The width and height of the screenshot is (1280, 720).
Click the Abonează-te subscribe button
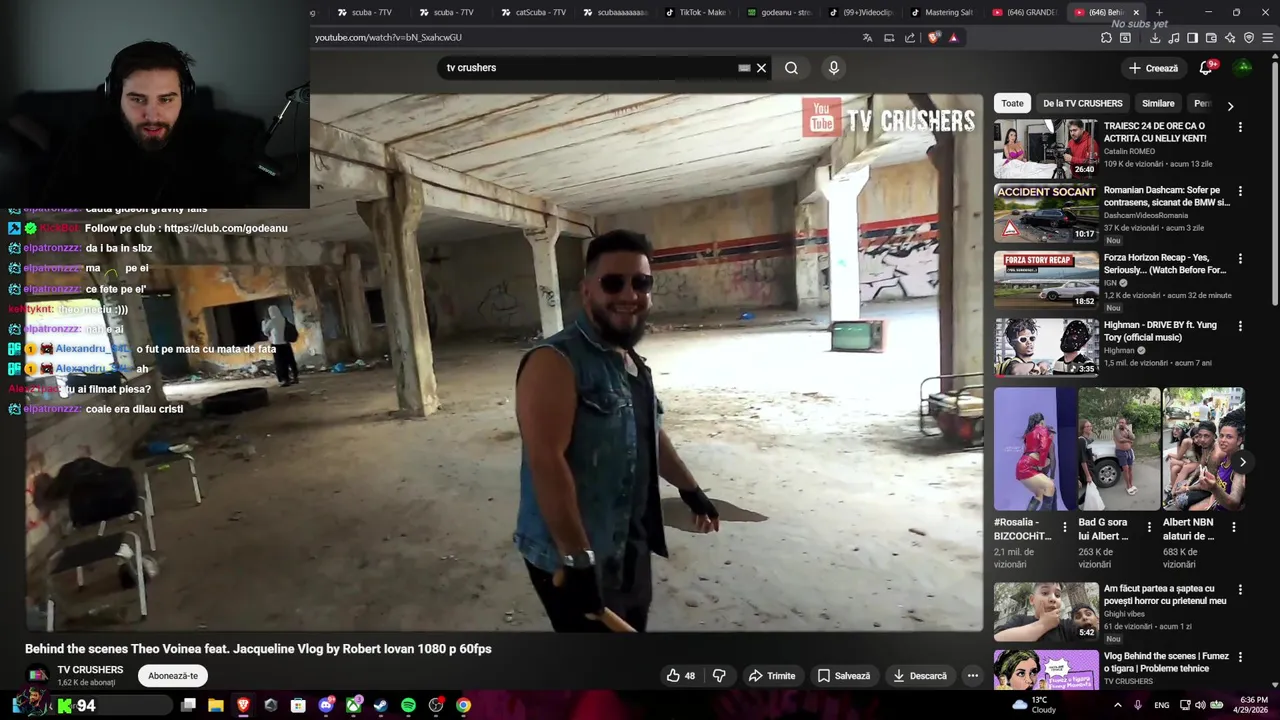[173, 676]
